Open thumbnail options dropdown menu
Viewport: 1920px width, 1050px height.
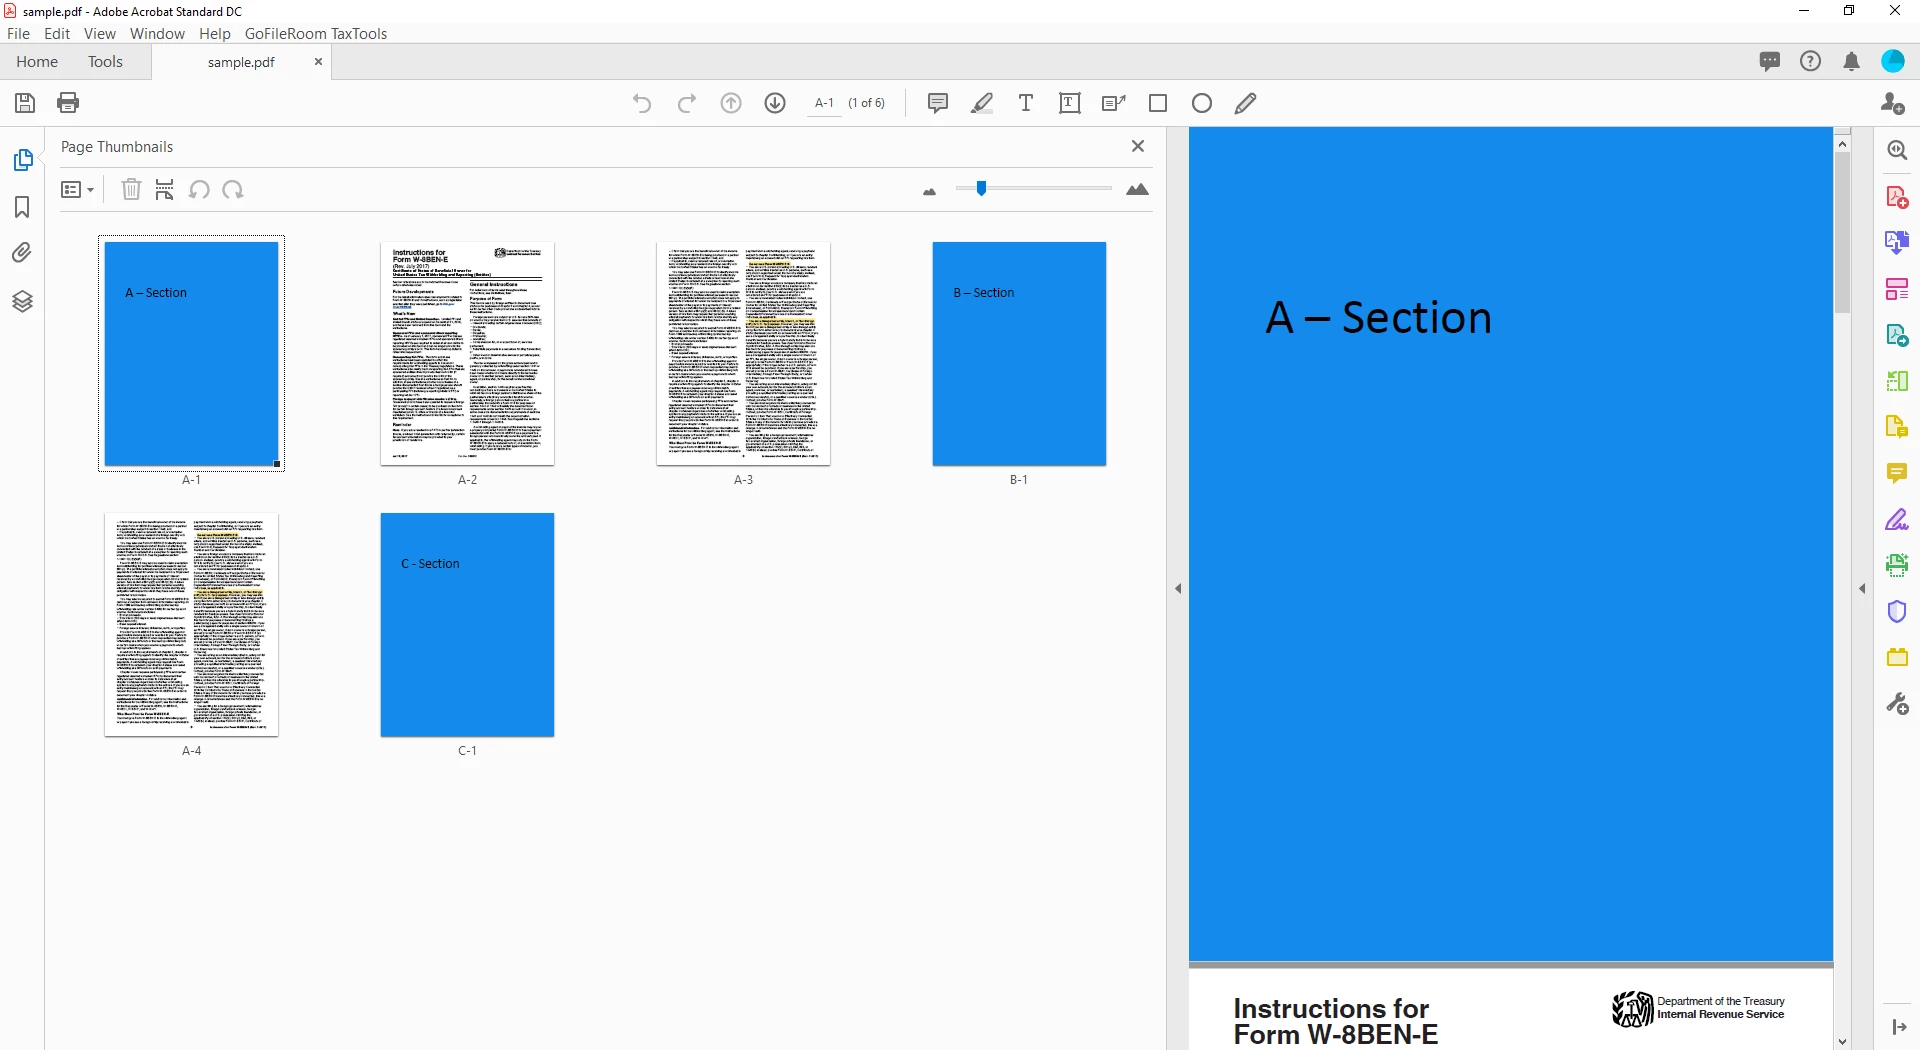77,189
